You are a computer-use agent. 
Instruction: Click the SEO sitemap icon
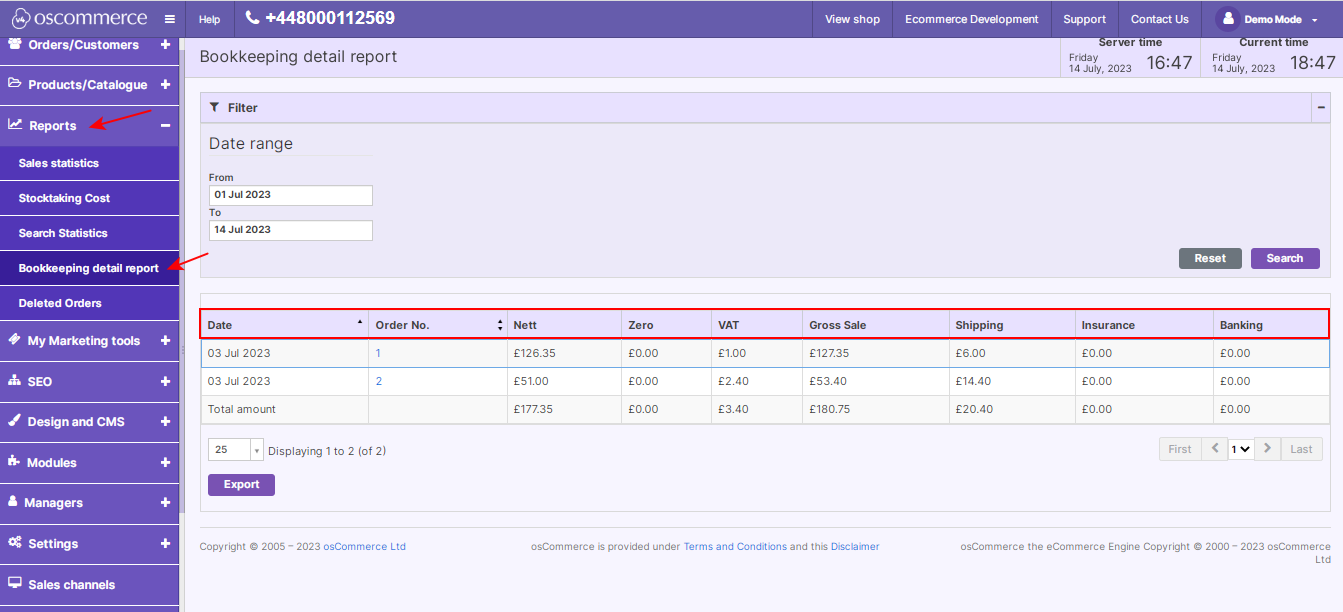(x=15, y=381)
